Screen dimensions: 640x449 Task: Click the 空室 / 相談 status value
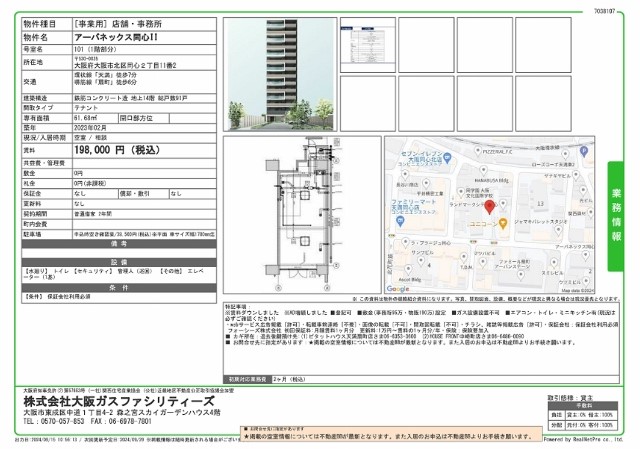(x=90, y=138)
